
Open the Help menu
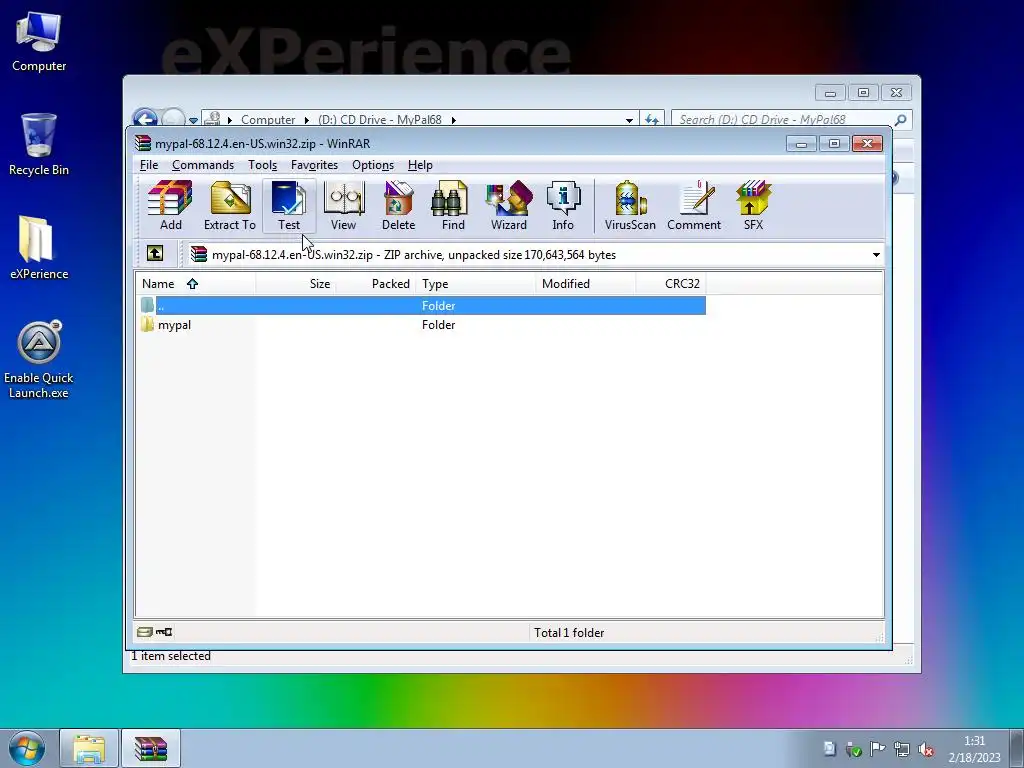click(420, 165)
